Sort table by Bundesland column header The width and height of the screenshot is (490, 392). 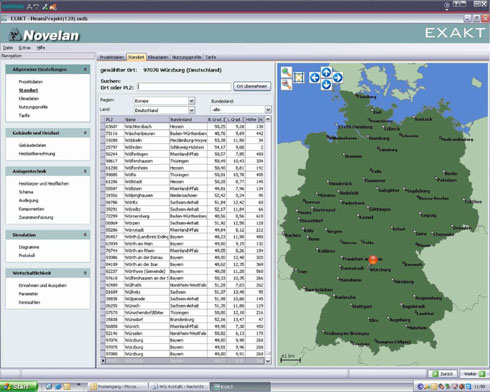pyautogui.click(x=188, y=119)
